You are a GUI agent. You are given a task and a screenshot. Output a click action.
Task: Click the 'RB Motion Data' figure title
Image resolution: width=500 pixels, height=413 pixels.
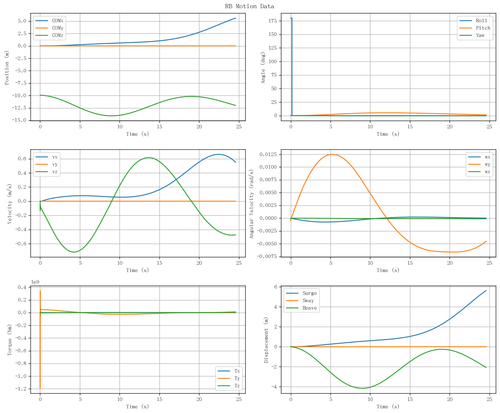pyautogui.click(x=249, y=6)
